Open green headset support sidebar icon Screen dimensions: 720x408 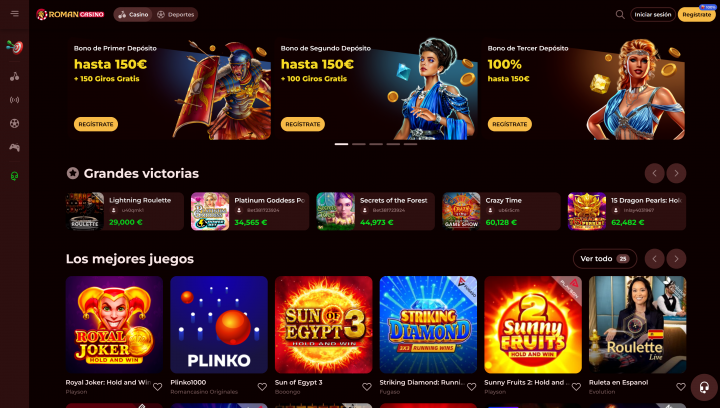[15, 176]
